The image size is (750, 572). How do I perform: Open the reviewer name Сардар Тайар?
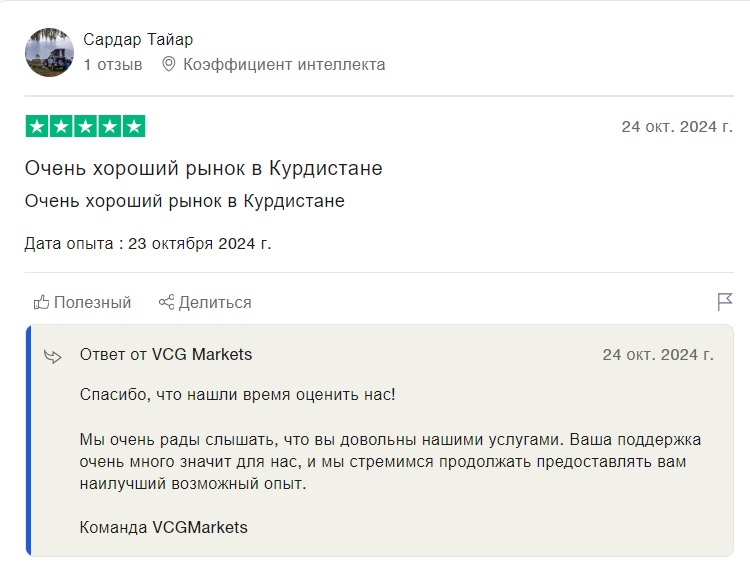coord(138,39)
